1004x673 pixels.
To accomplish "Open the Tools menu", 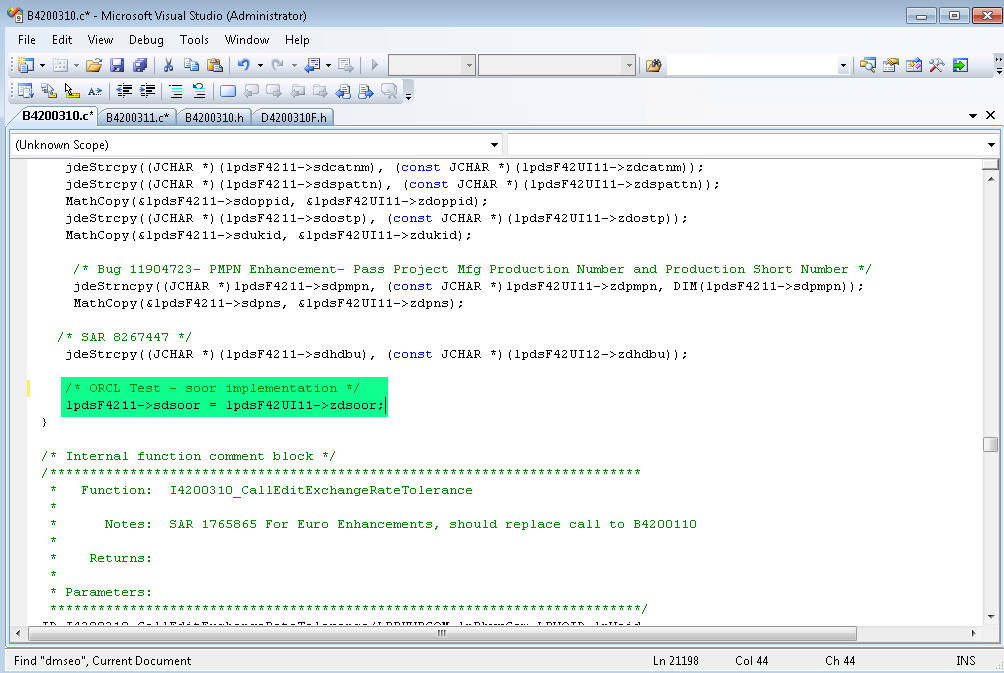I will click(194, 40).
